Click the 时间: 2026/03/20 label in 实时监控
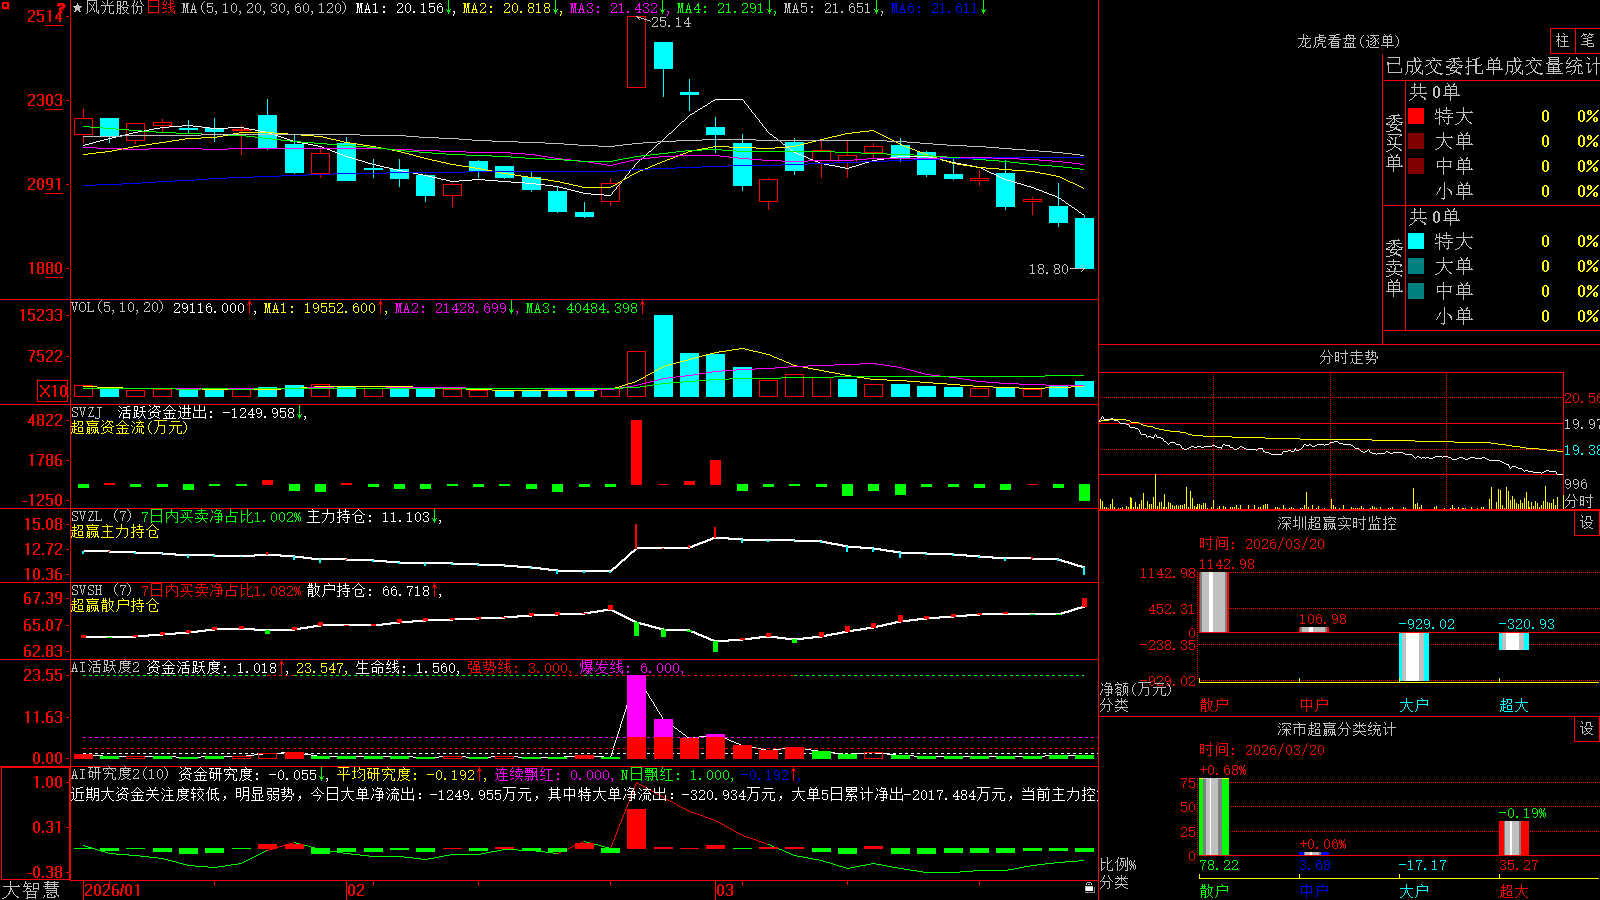Screen dimensions: 1600x900 1261,544
